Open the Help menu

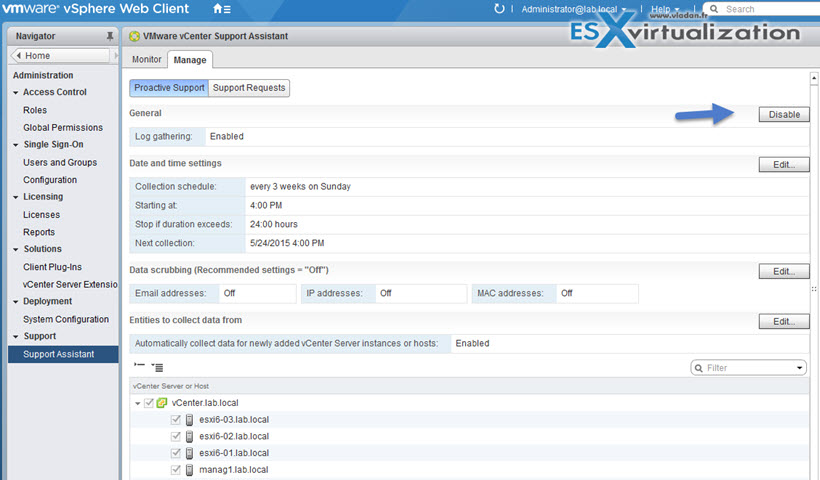[665, 9]
